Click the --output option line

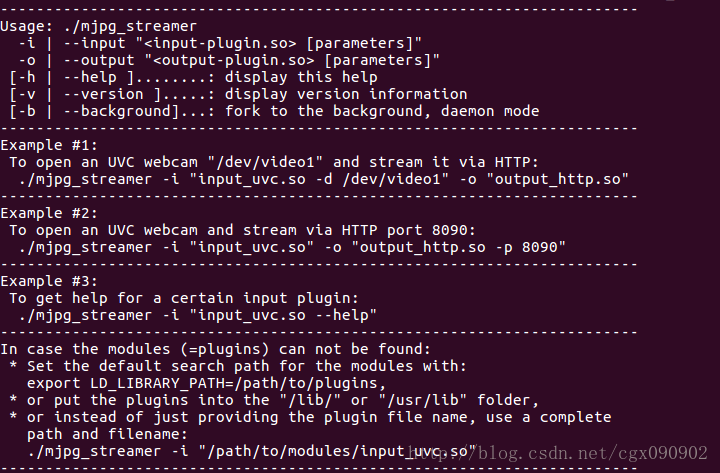[229, 59]
